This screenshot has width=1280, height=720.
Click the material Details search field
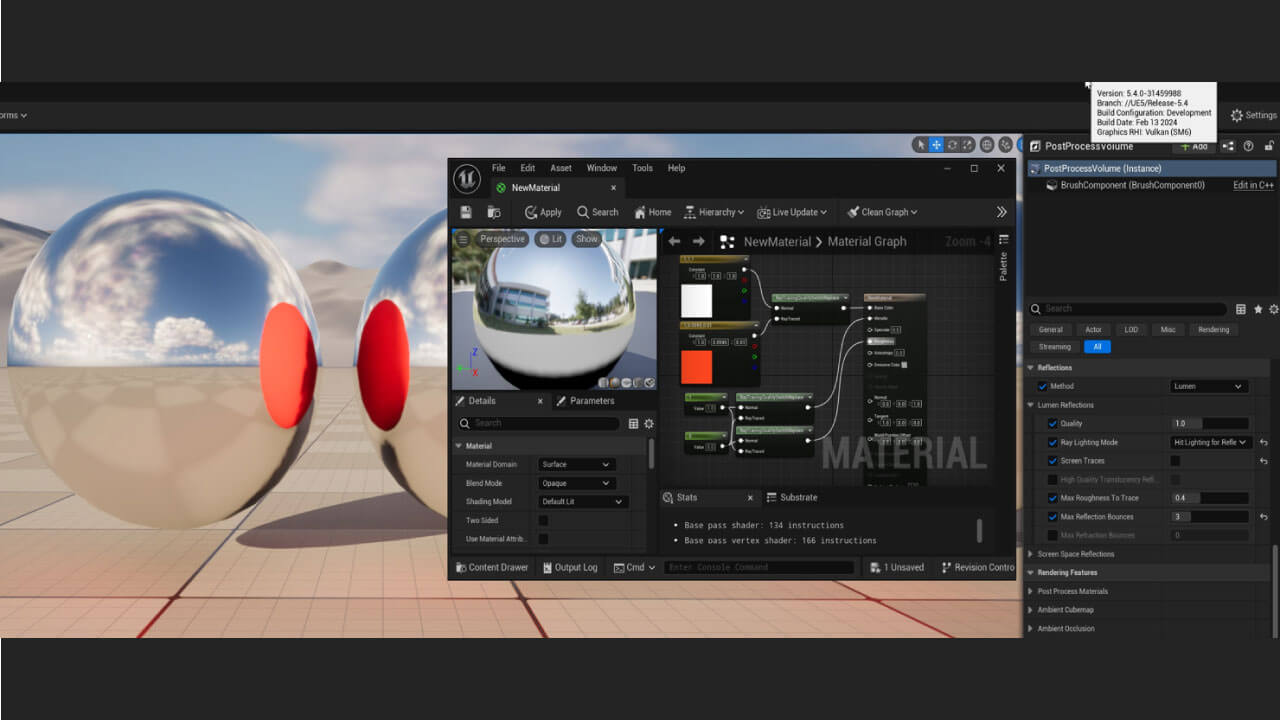tap(540, 423)
